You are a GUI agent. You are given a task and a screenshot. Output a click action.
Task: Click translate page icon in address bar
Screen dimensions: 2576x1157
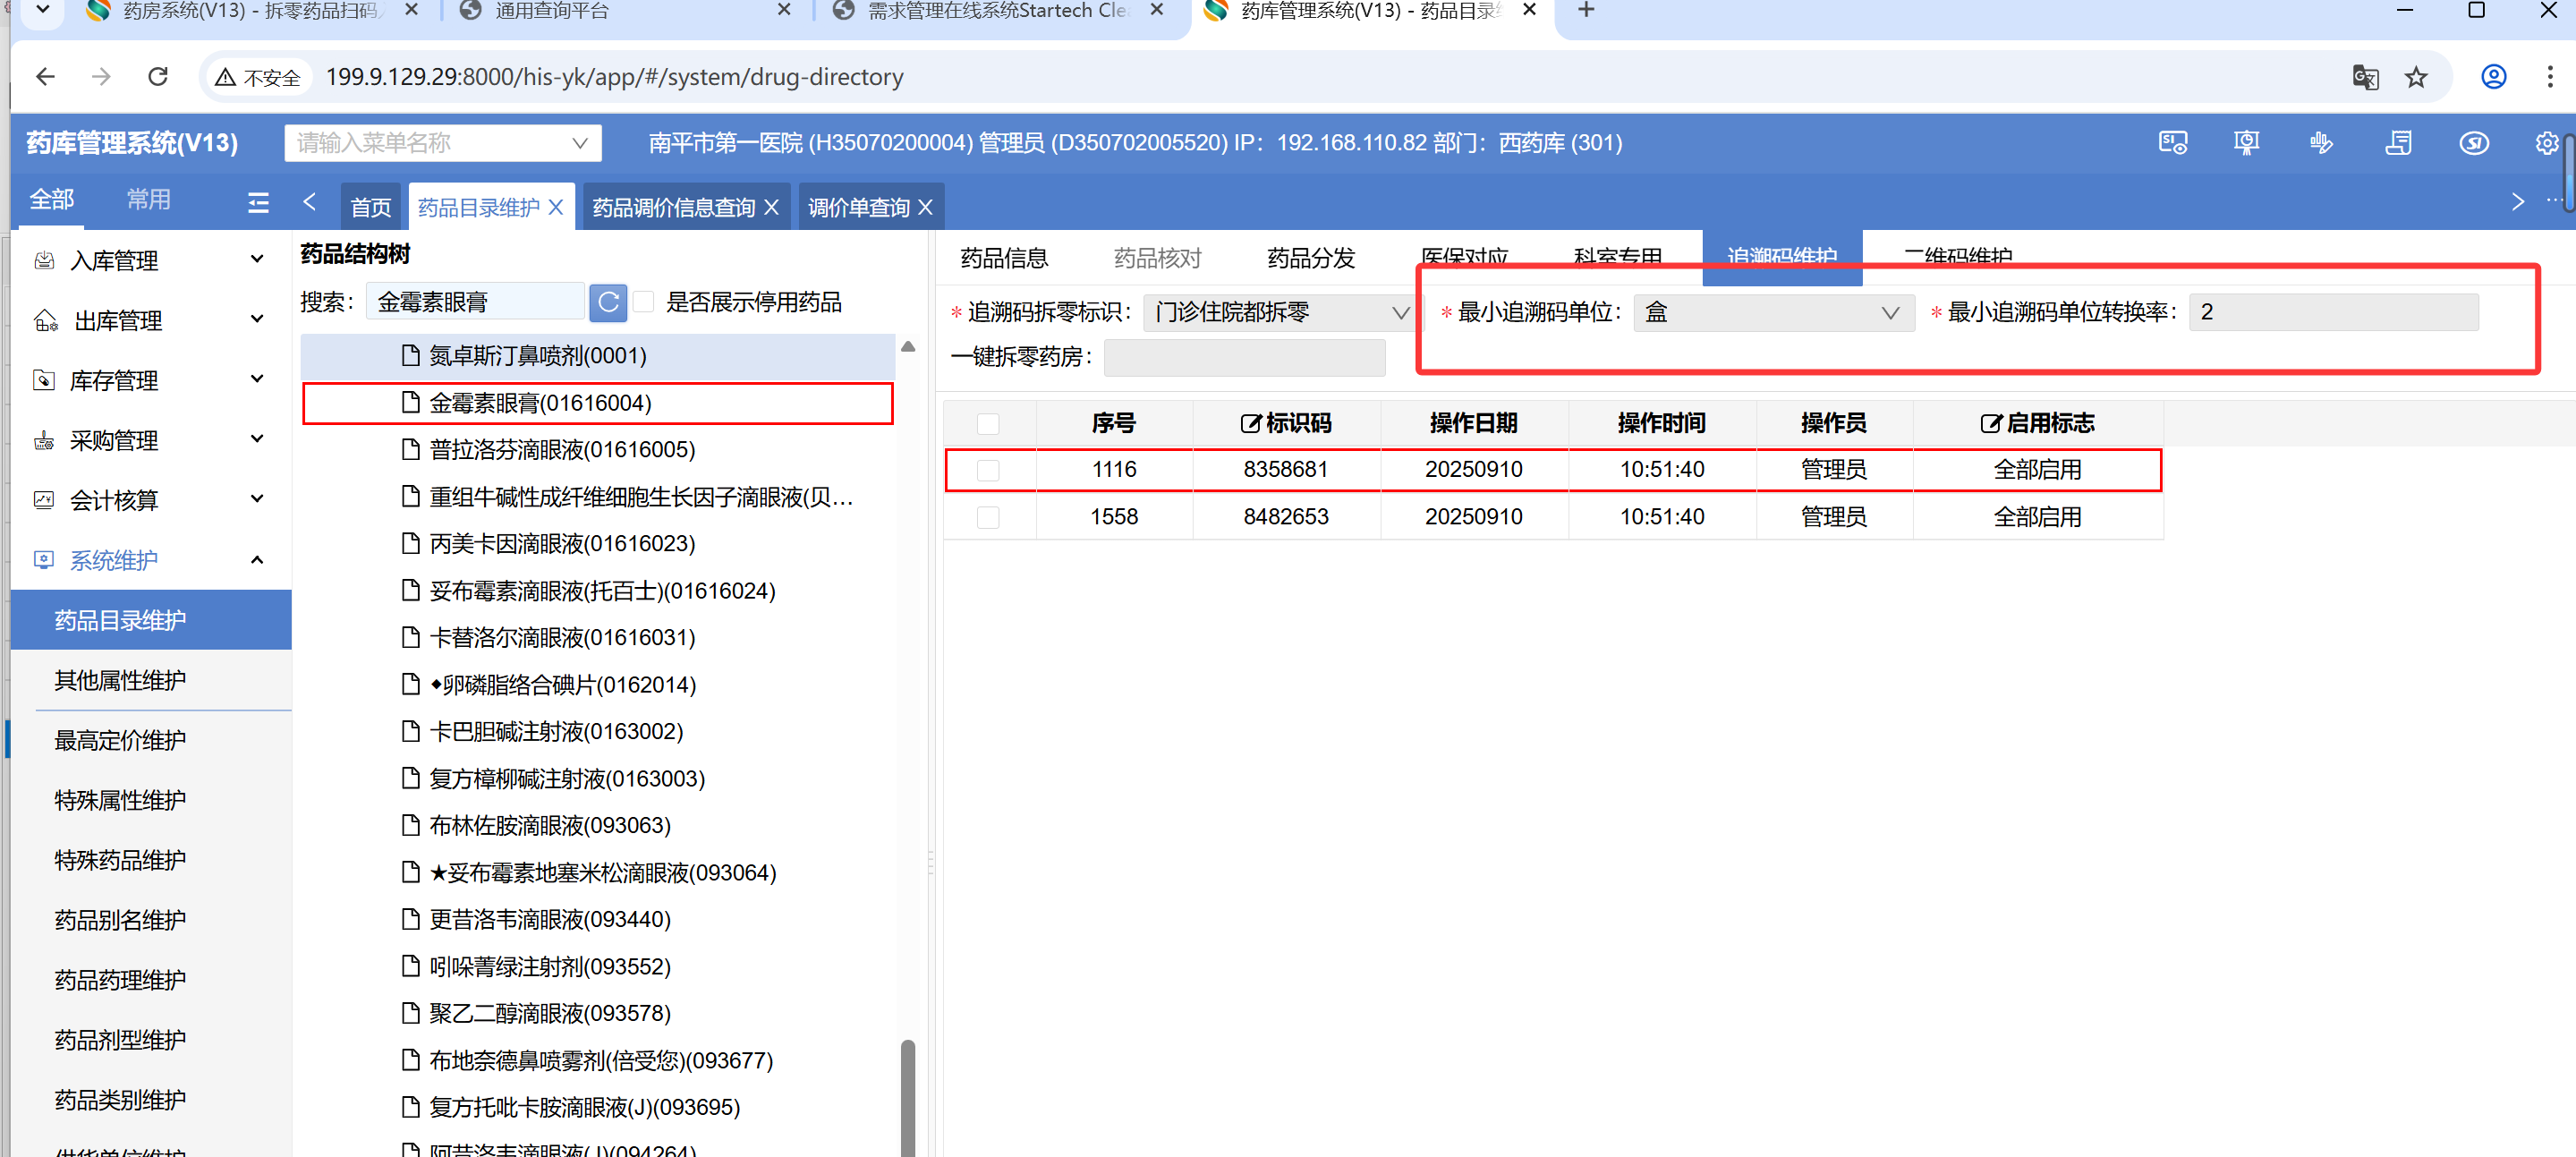coord(2365,77)
